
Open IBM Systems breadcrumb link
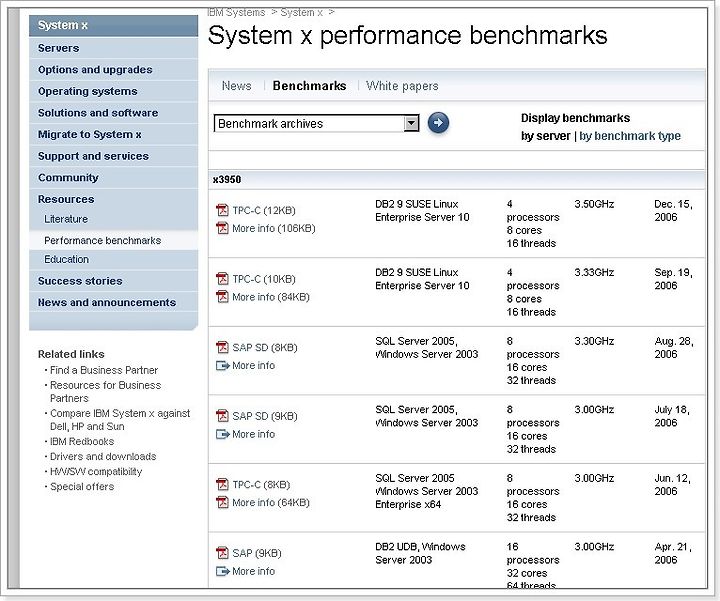tap(236, 12)
